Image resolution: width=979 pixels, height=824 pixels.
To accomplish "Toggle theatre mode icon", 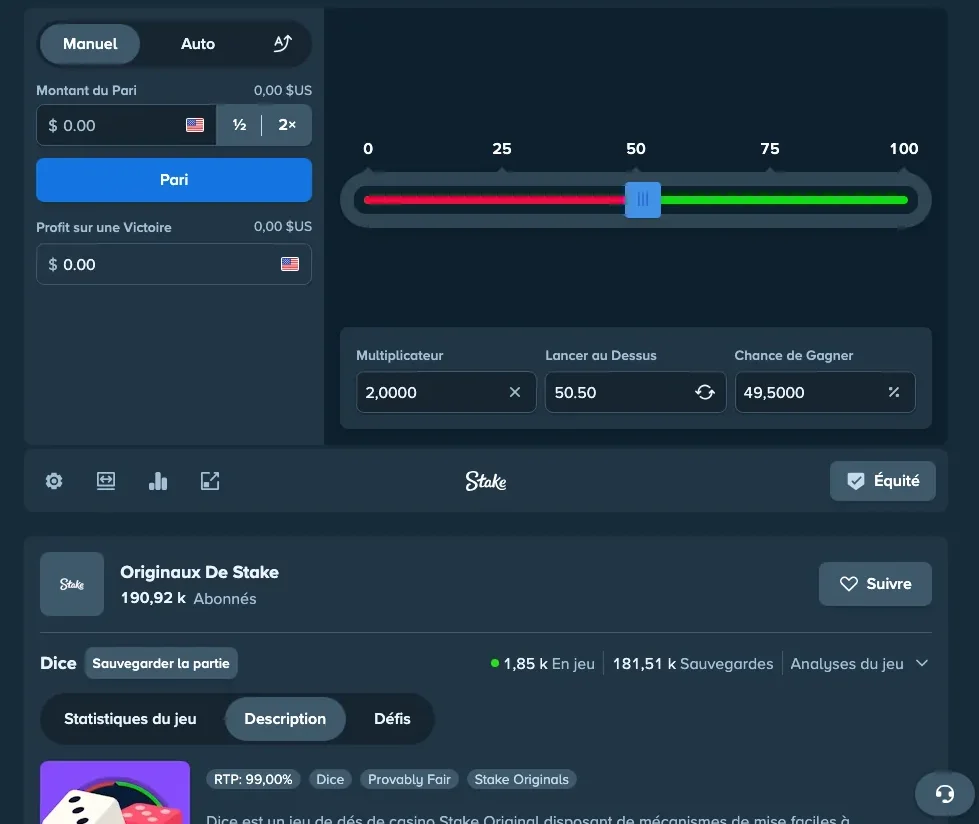I will 106,481.
